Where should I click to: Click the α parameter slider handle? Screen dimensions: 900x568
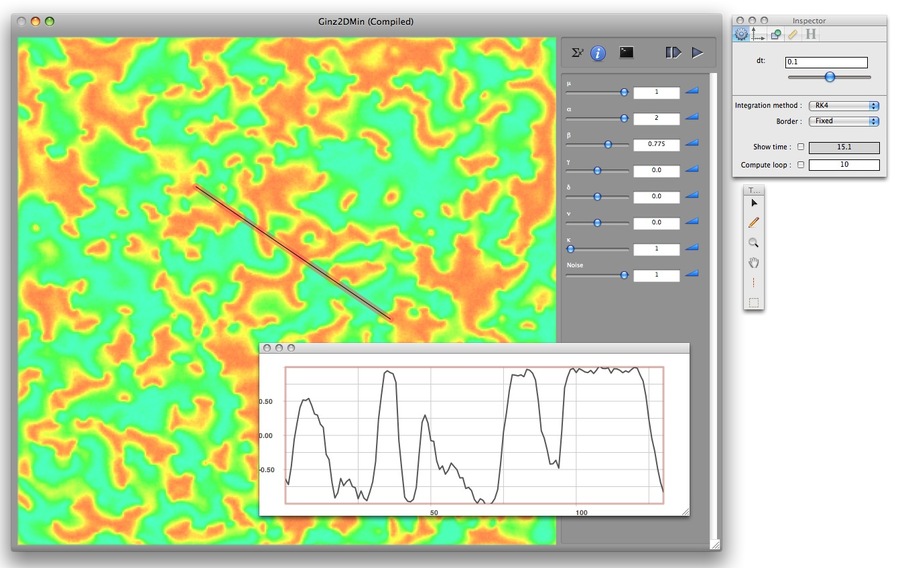pyautogui.click(x=624, y=118)
